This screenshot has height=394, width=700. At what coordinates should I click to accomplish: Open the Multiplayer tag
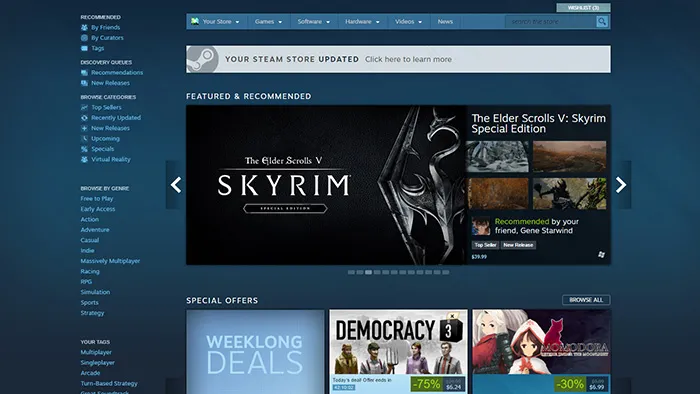(x=96, y=352)
